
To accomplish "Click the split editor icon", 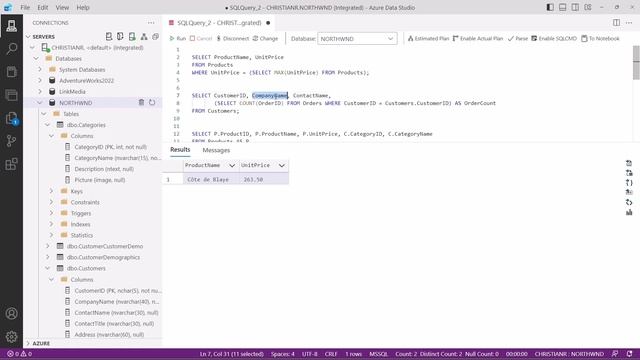I will 616,23.
